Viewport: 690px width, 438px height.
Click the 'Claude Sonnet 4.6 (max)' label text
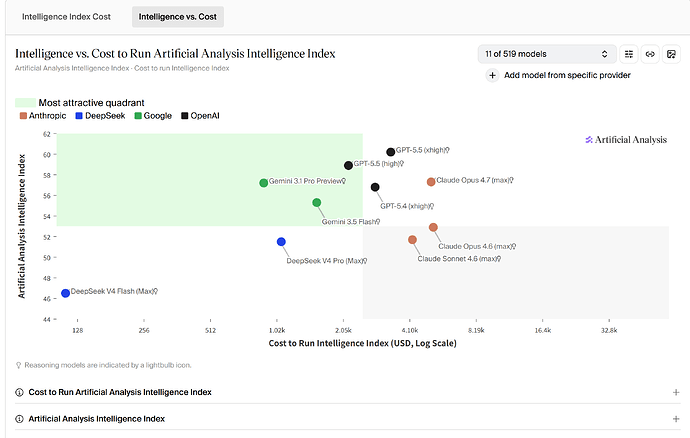pyautogui.click(x=457, y=258)
